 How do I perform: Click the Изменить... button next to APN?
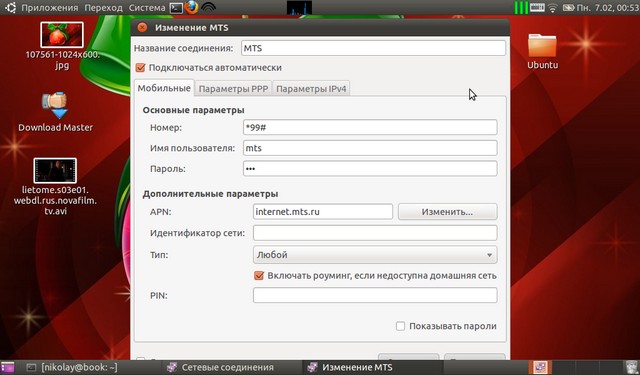447,212
